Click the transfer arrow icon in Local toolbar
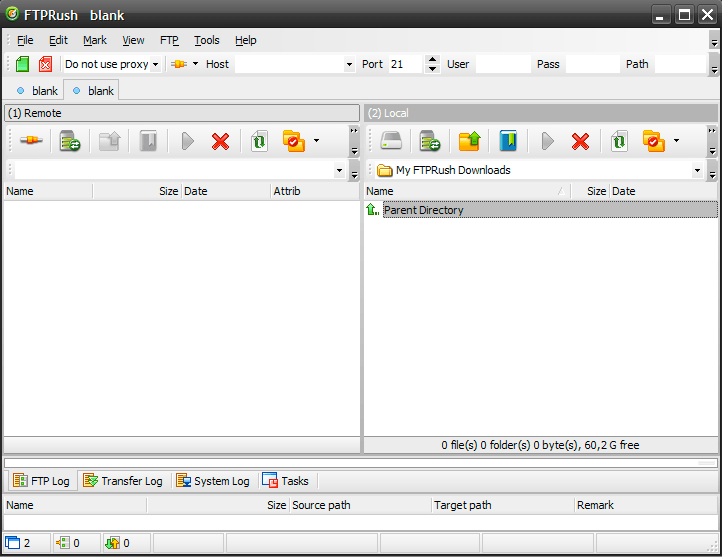The width and height of the screenshot is (722, 557). click(547, 141)
